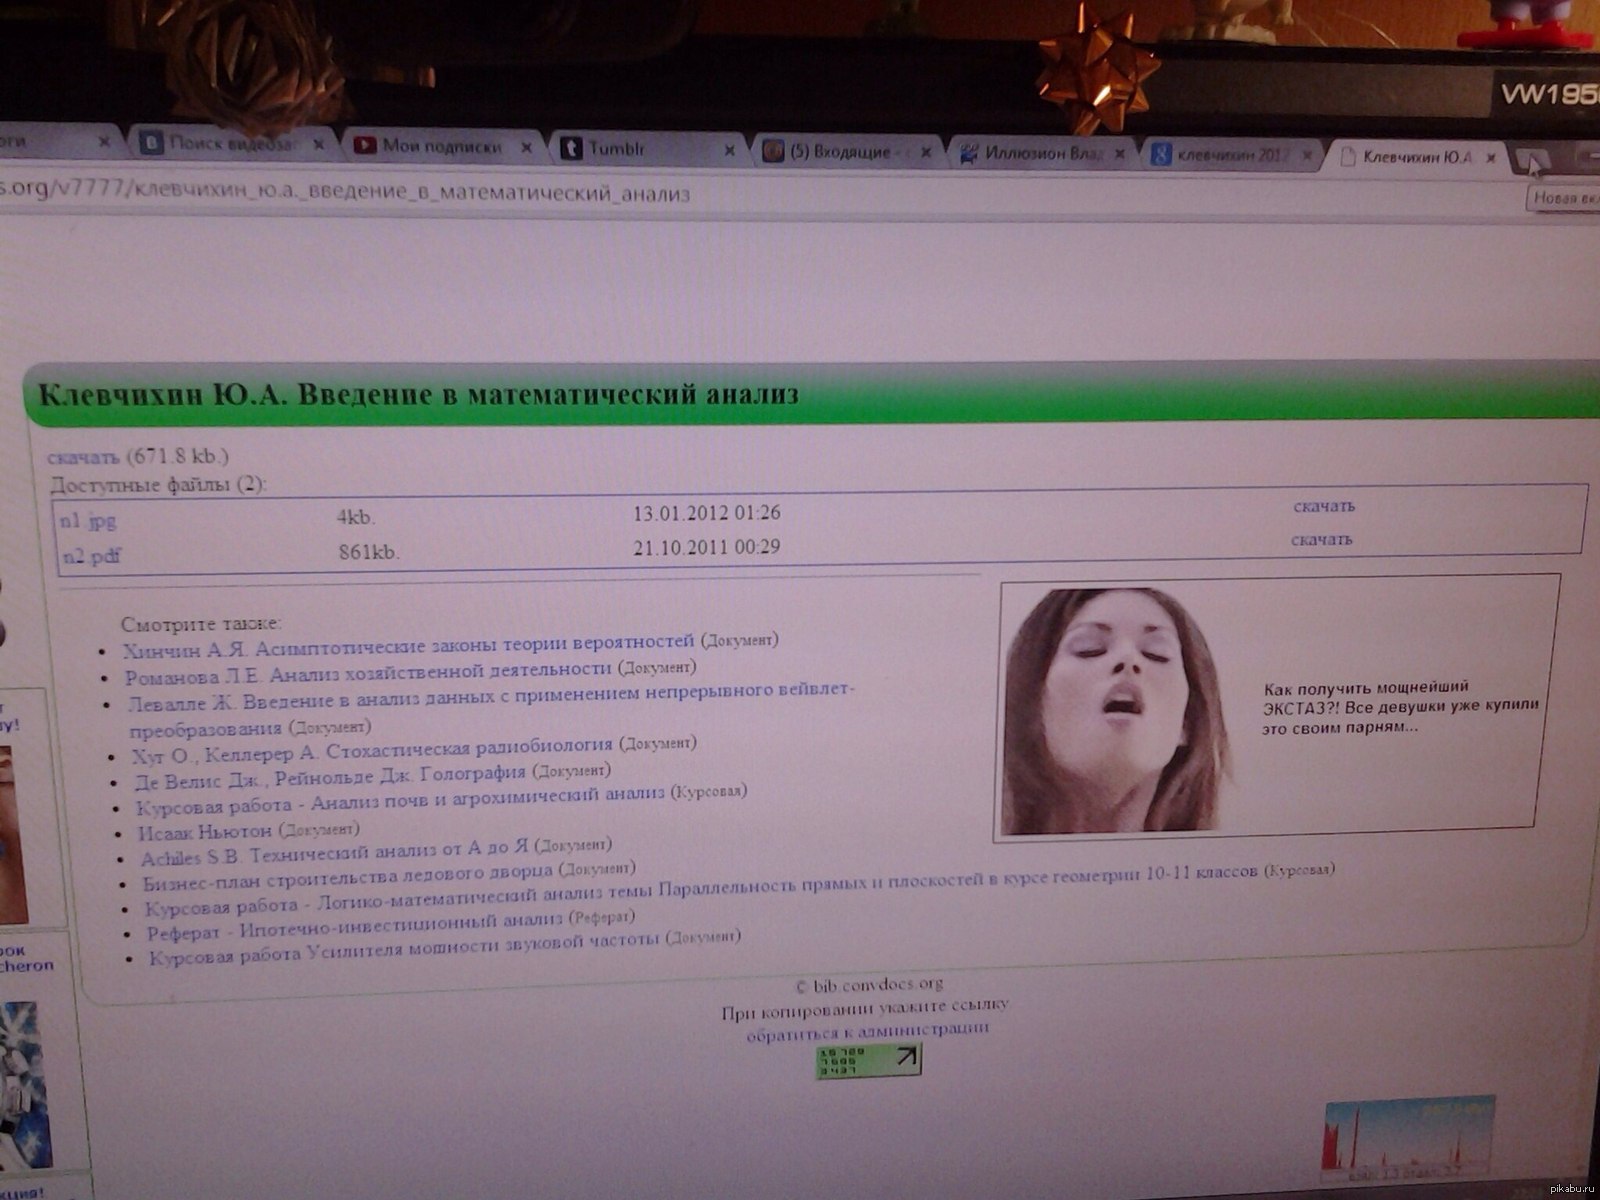Open the Исаак Ньютон document link
Screen dimensions: 1600x1200
[205, 832]
